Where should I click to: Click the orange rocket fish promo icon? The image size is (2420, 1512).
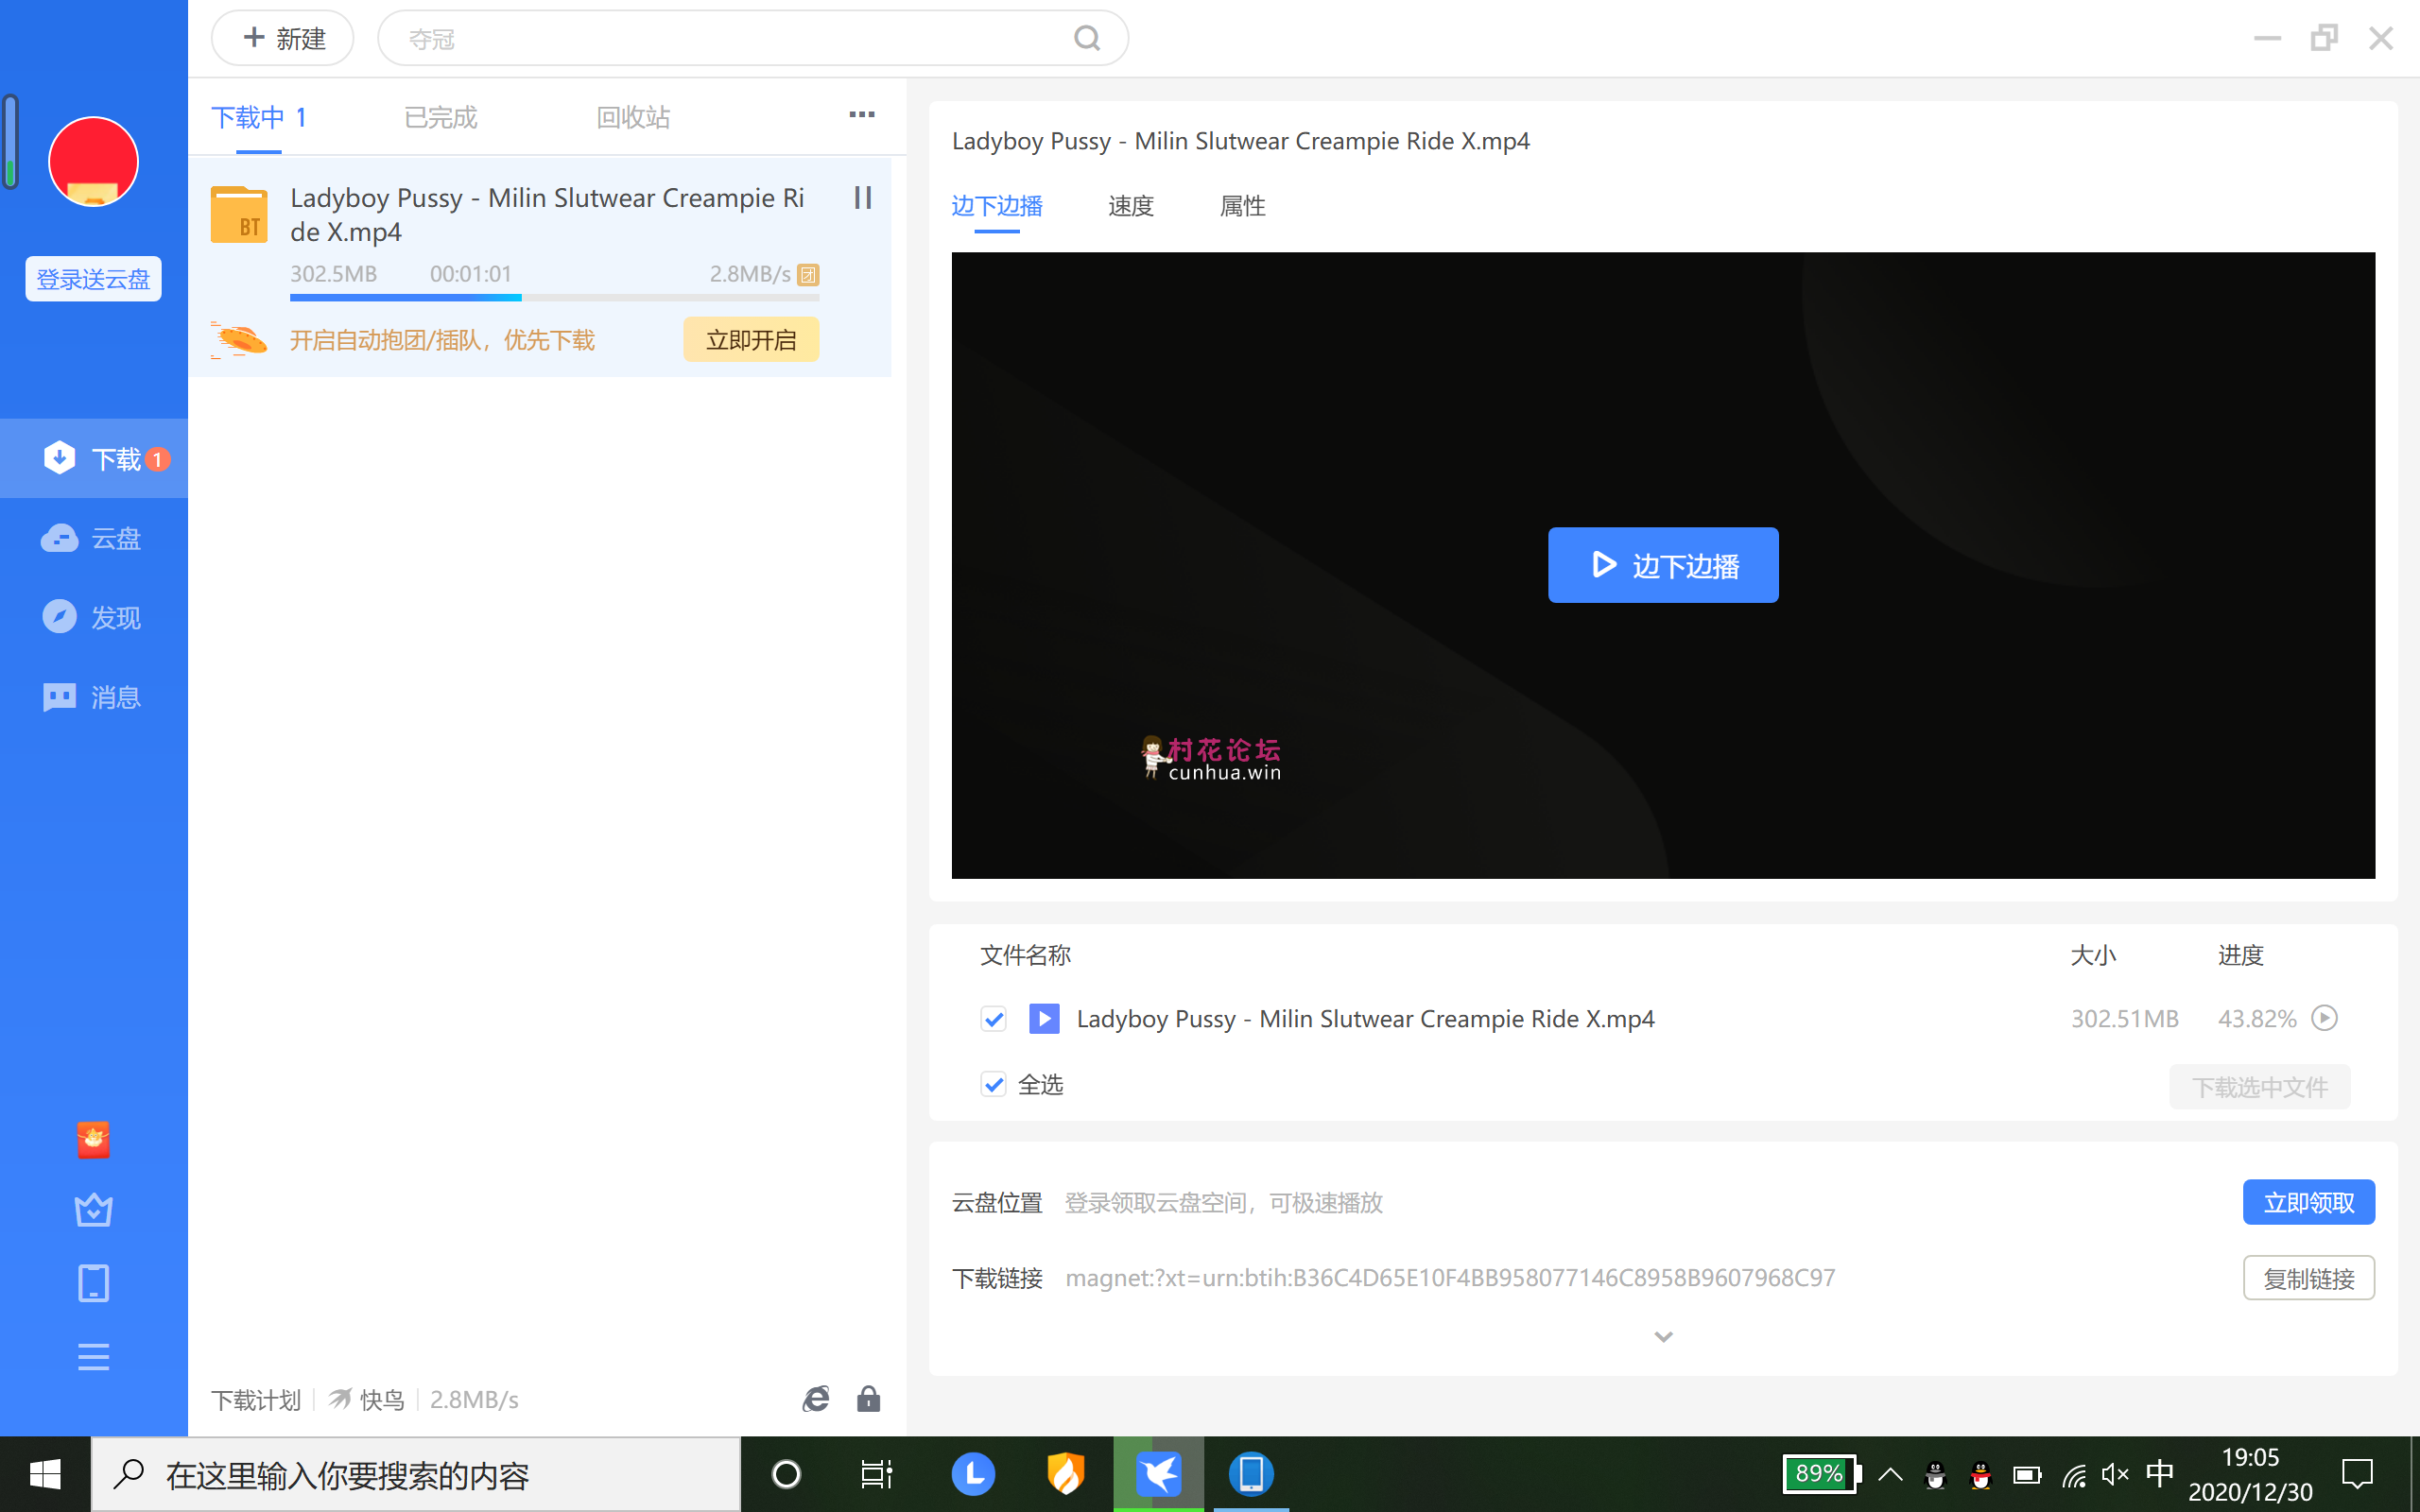tap(239, 340)
